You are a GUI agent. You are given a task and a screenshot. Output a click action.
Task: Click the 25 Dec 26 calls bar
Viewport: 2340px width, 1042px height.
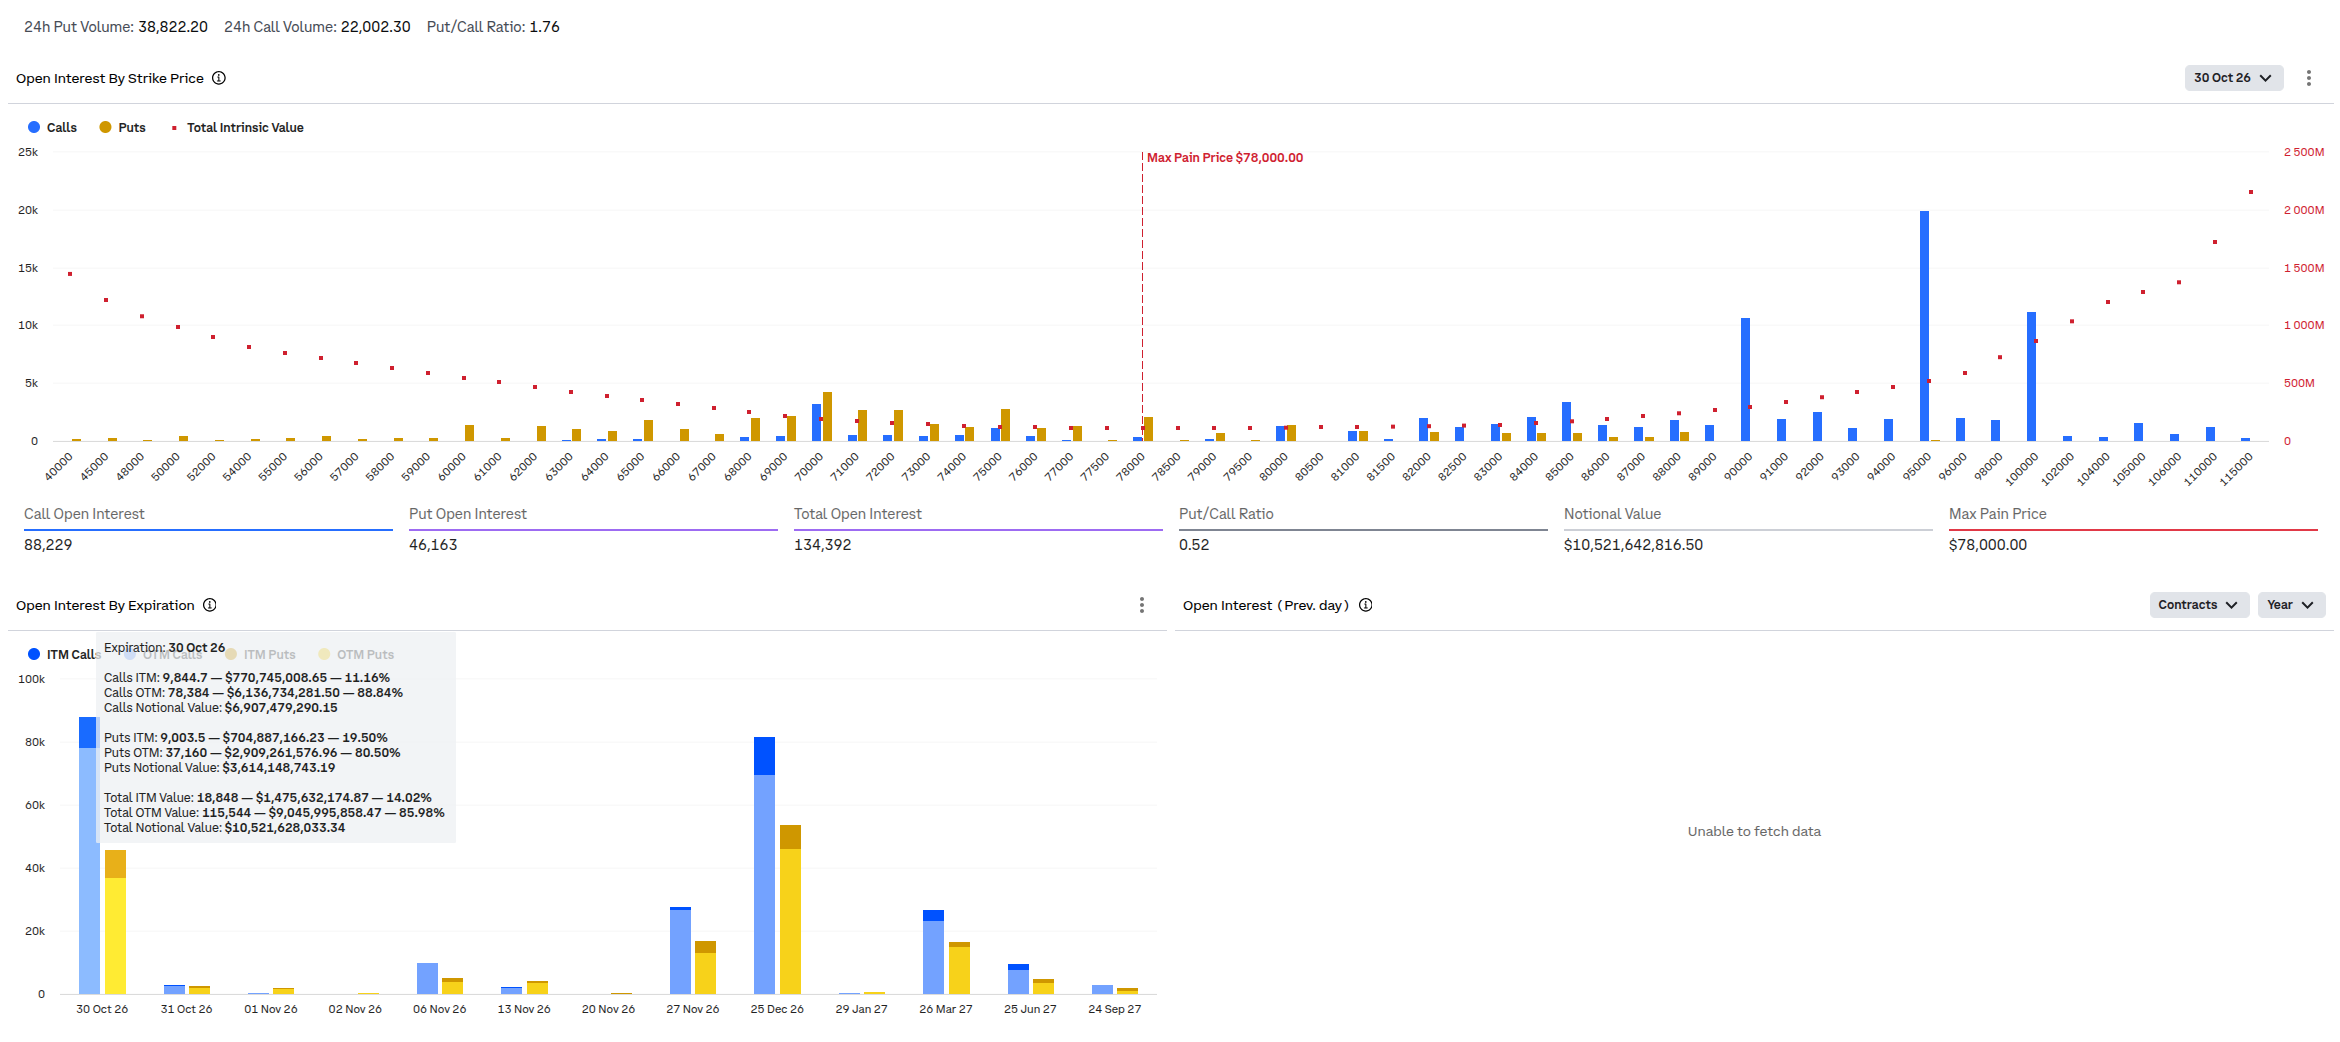[x=764, y=866]
